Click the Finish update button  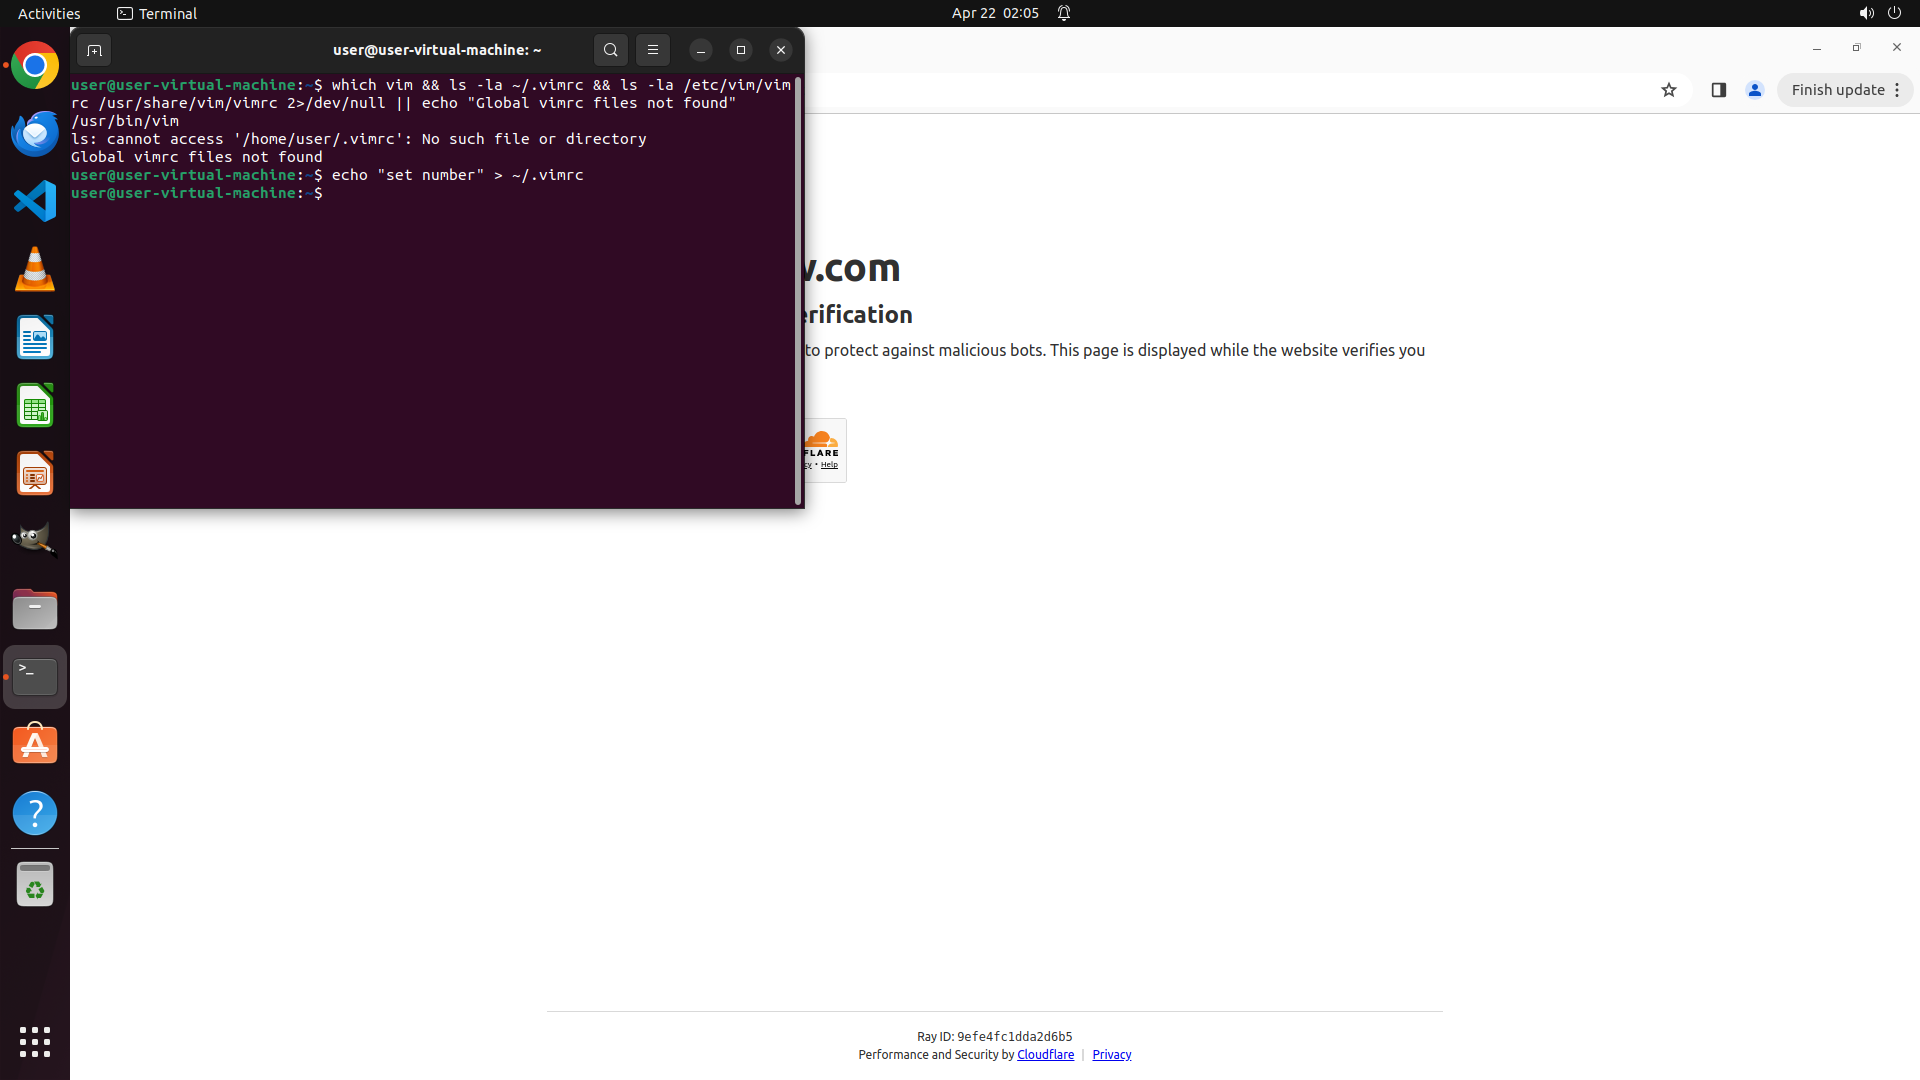(x=1838, y=90)
